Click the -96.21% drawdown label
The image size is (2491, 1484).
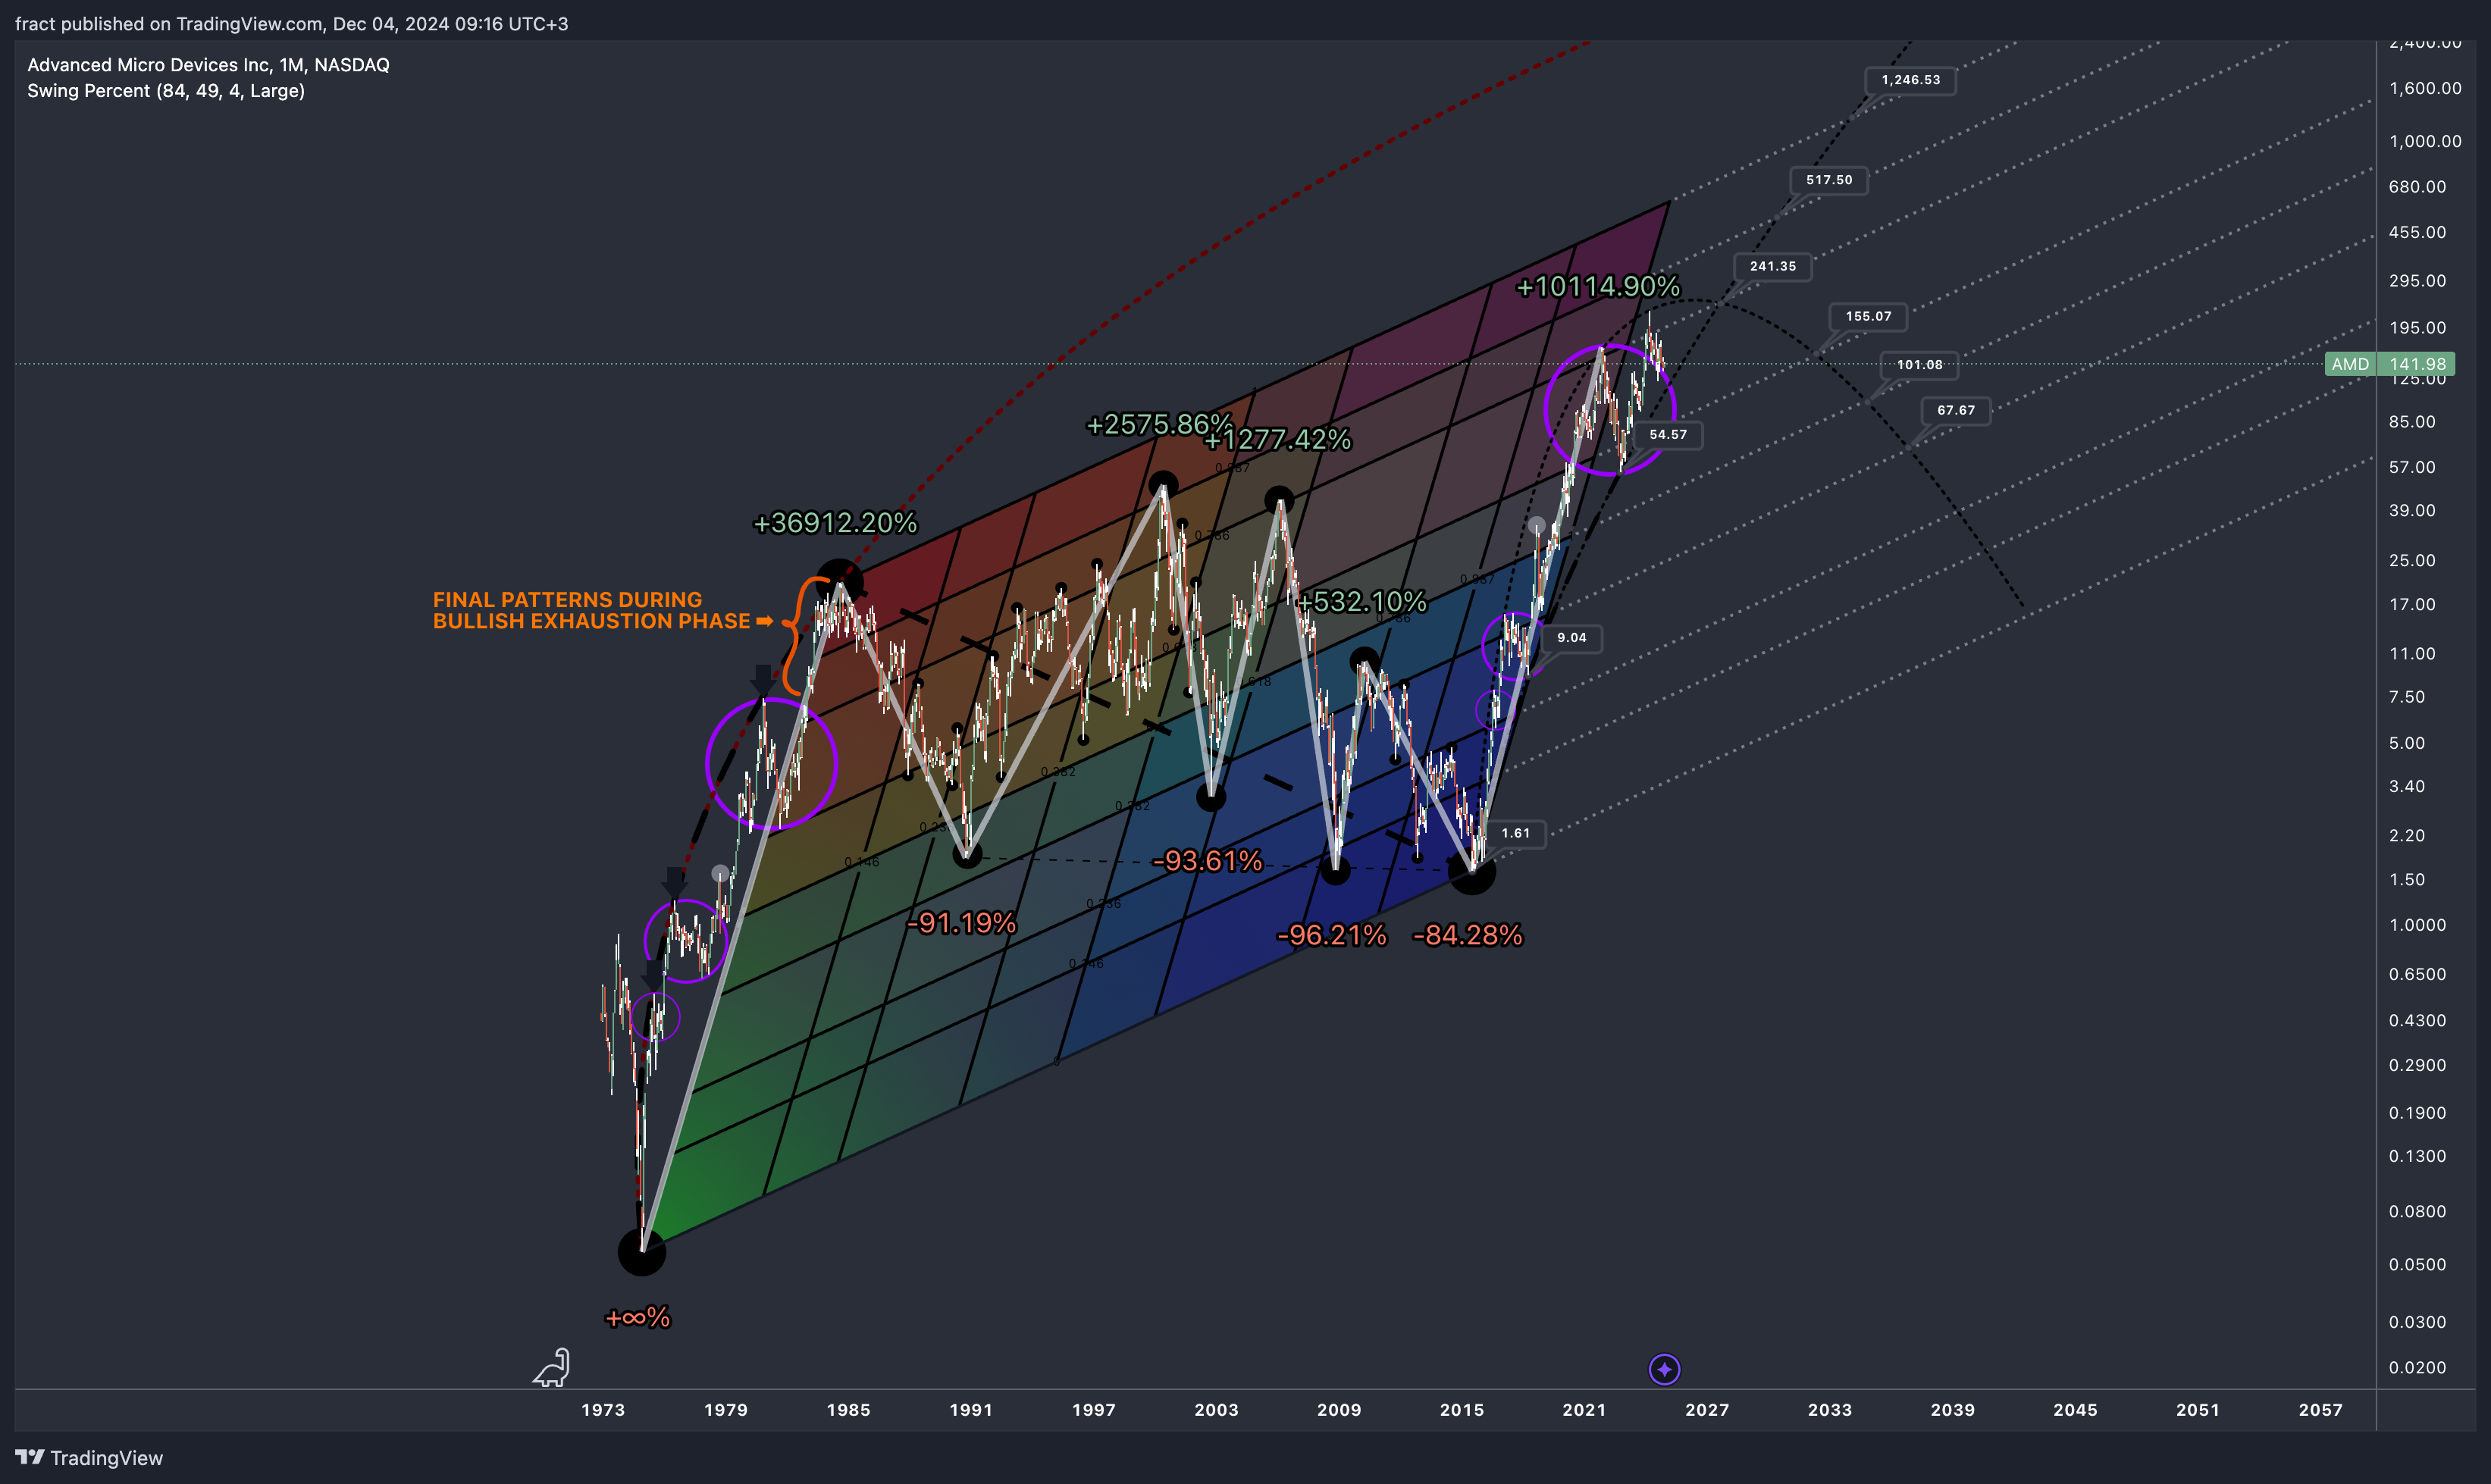coord(1332,935)
